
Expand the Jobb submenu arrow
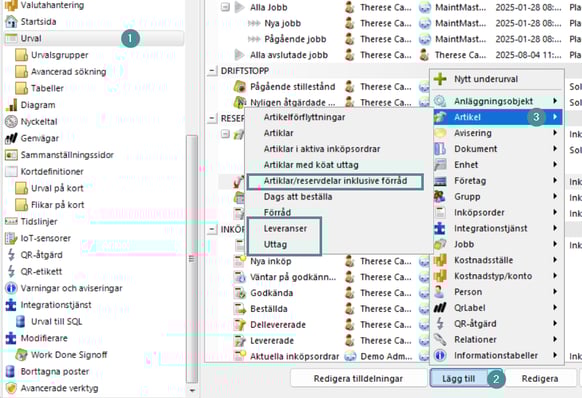coord(555,244)
